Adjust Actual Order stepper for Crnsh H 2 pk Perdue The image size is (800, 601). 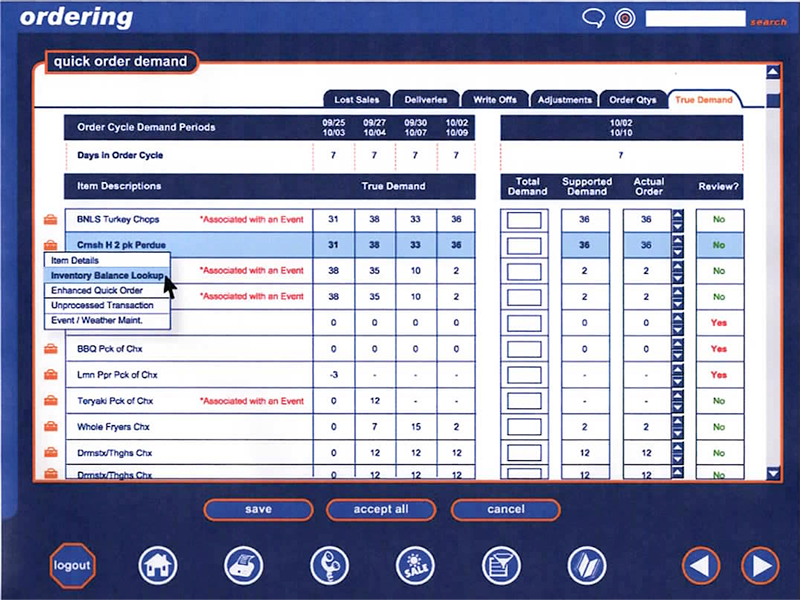[678, 245]
